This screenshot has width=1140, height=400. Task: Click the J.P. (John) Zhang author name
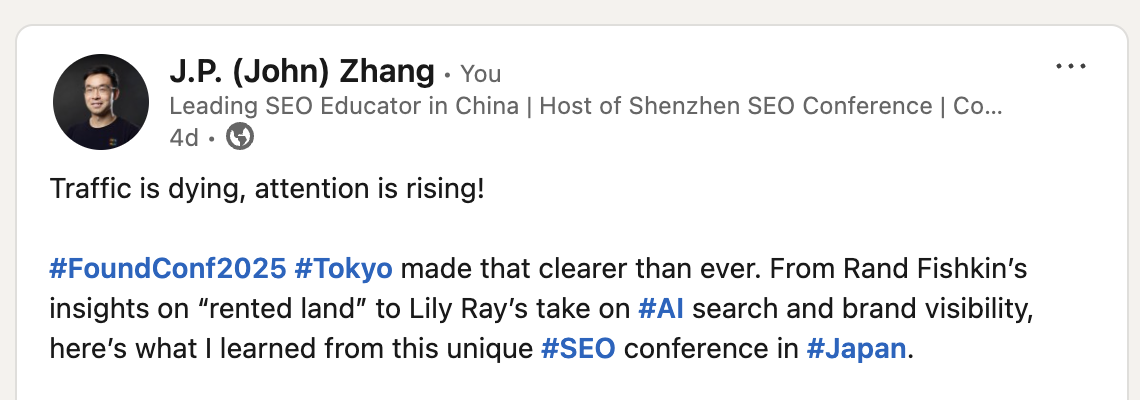(302, 72)
